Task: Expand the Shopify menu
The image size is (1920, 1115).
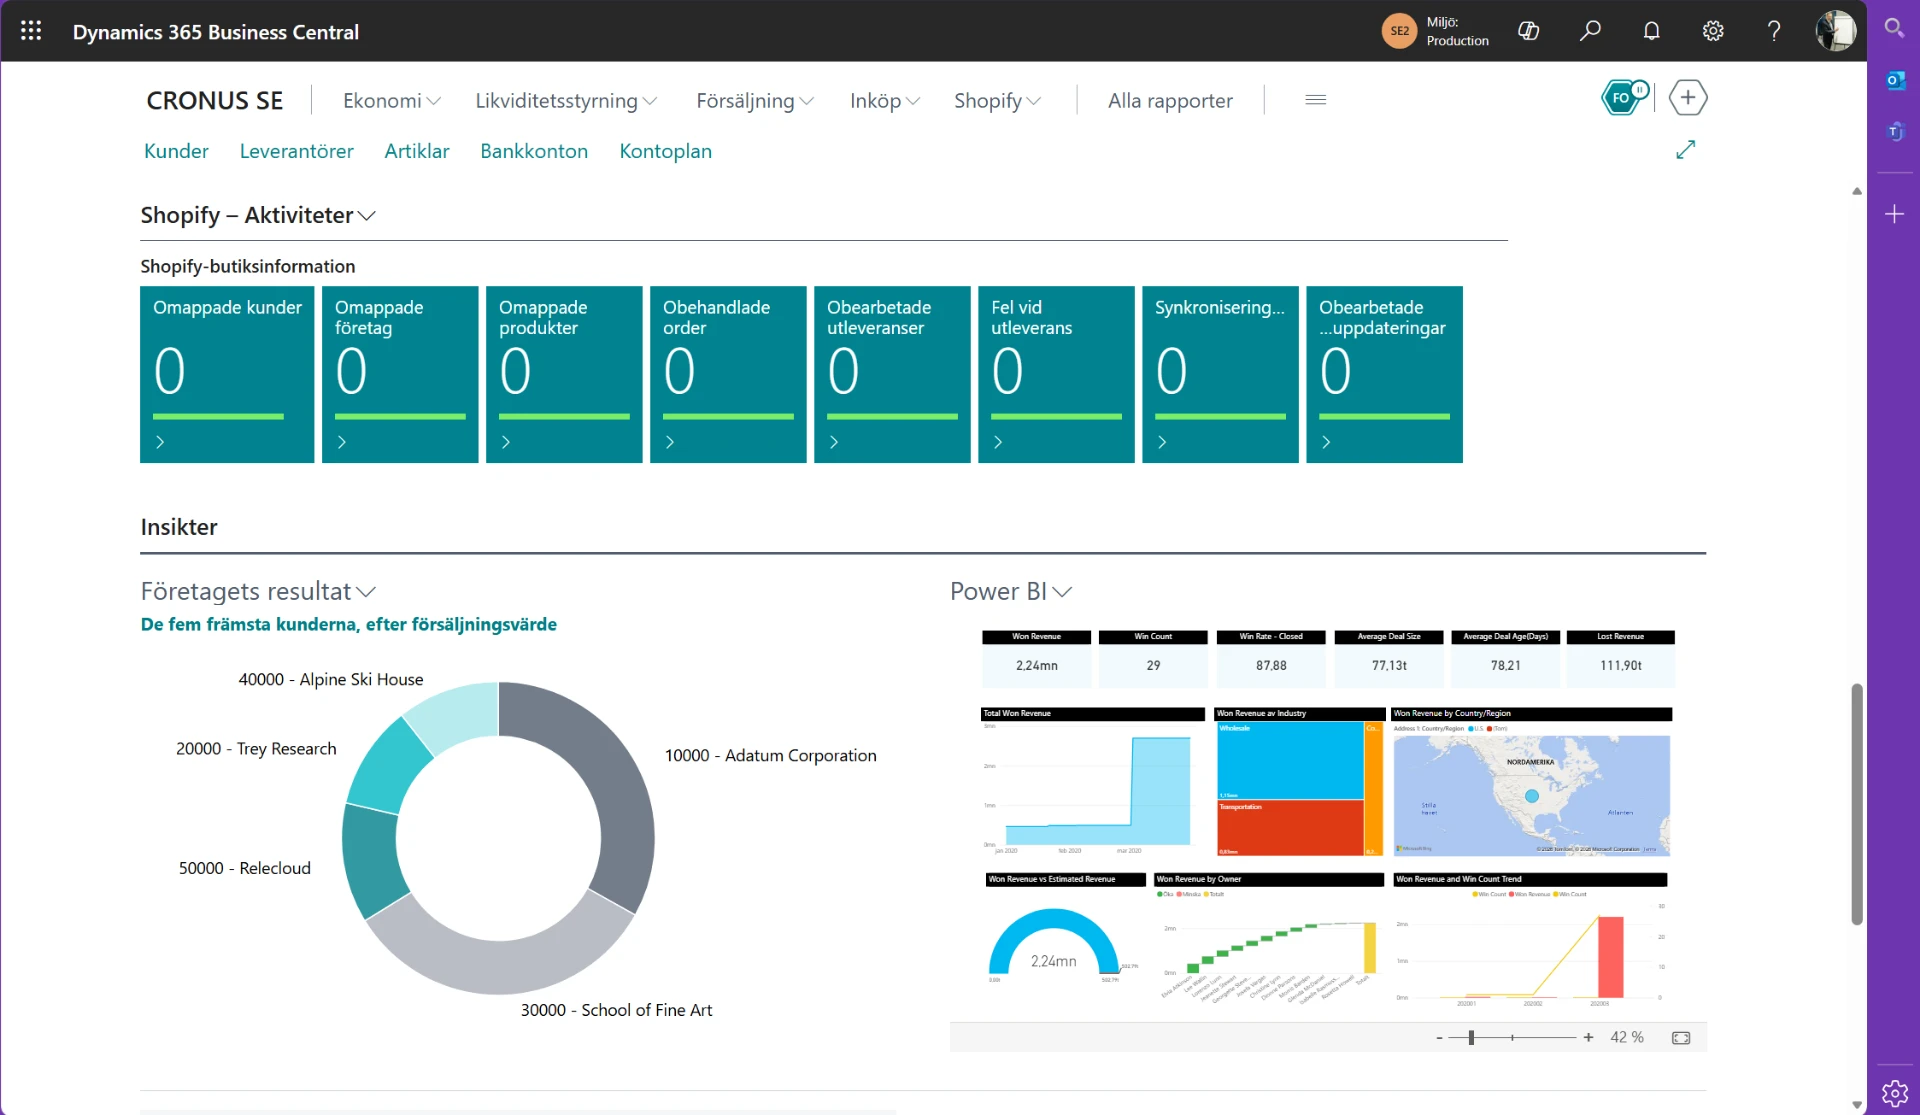Action: [997, 100]
